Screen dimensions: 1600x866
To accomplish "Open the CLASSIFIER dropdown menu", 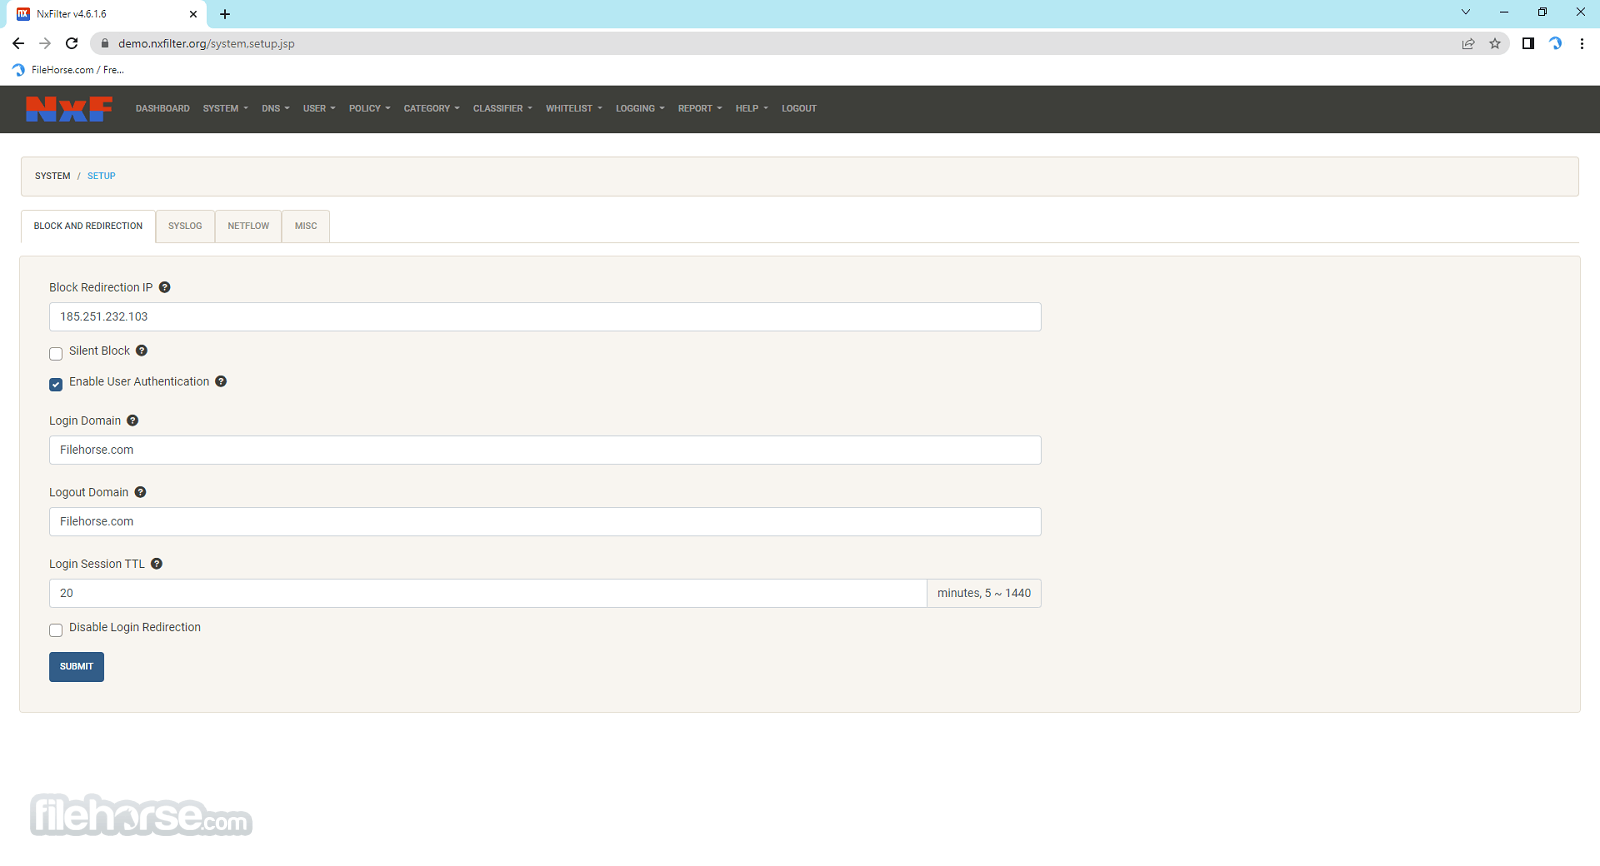I will coord(502,109).
